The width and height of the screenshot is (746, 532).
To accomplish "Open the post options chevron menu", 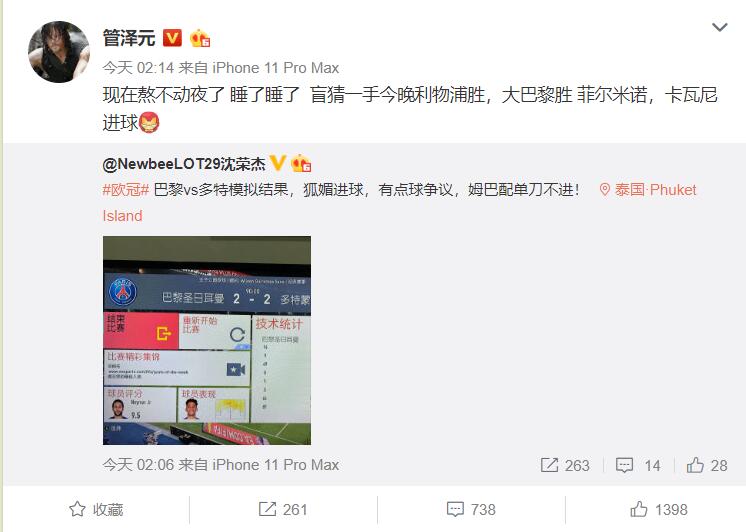I will click(x=719, y=27).
